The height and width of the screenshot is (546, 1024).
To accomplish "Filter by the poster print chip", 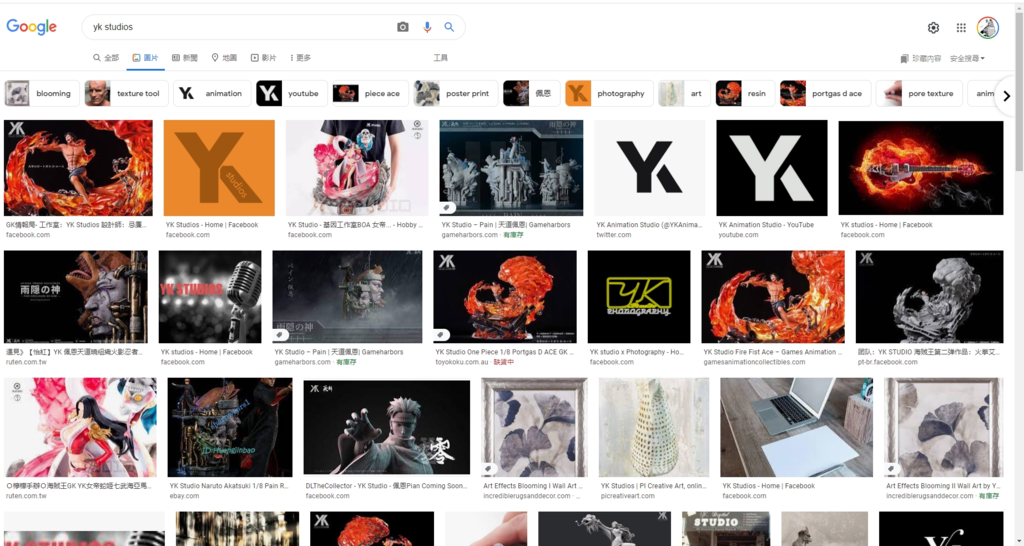I will [x=456, y=93].
